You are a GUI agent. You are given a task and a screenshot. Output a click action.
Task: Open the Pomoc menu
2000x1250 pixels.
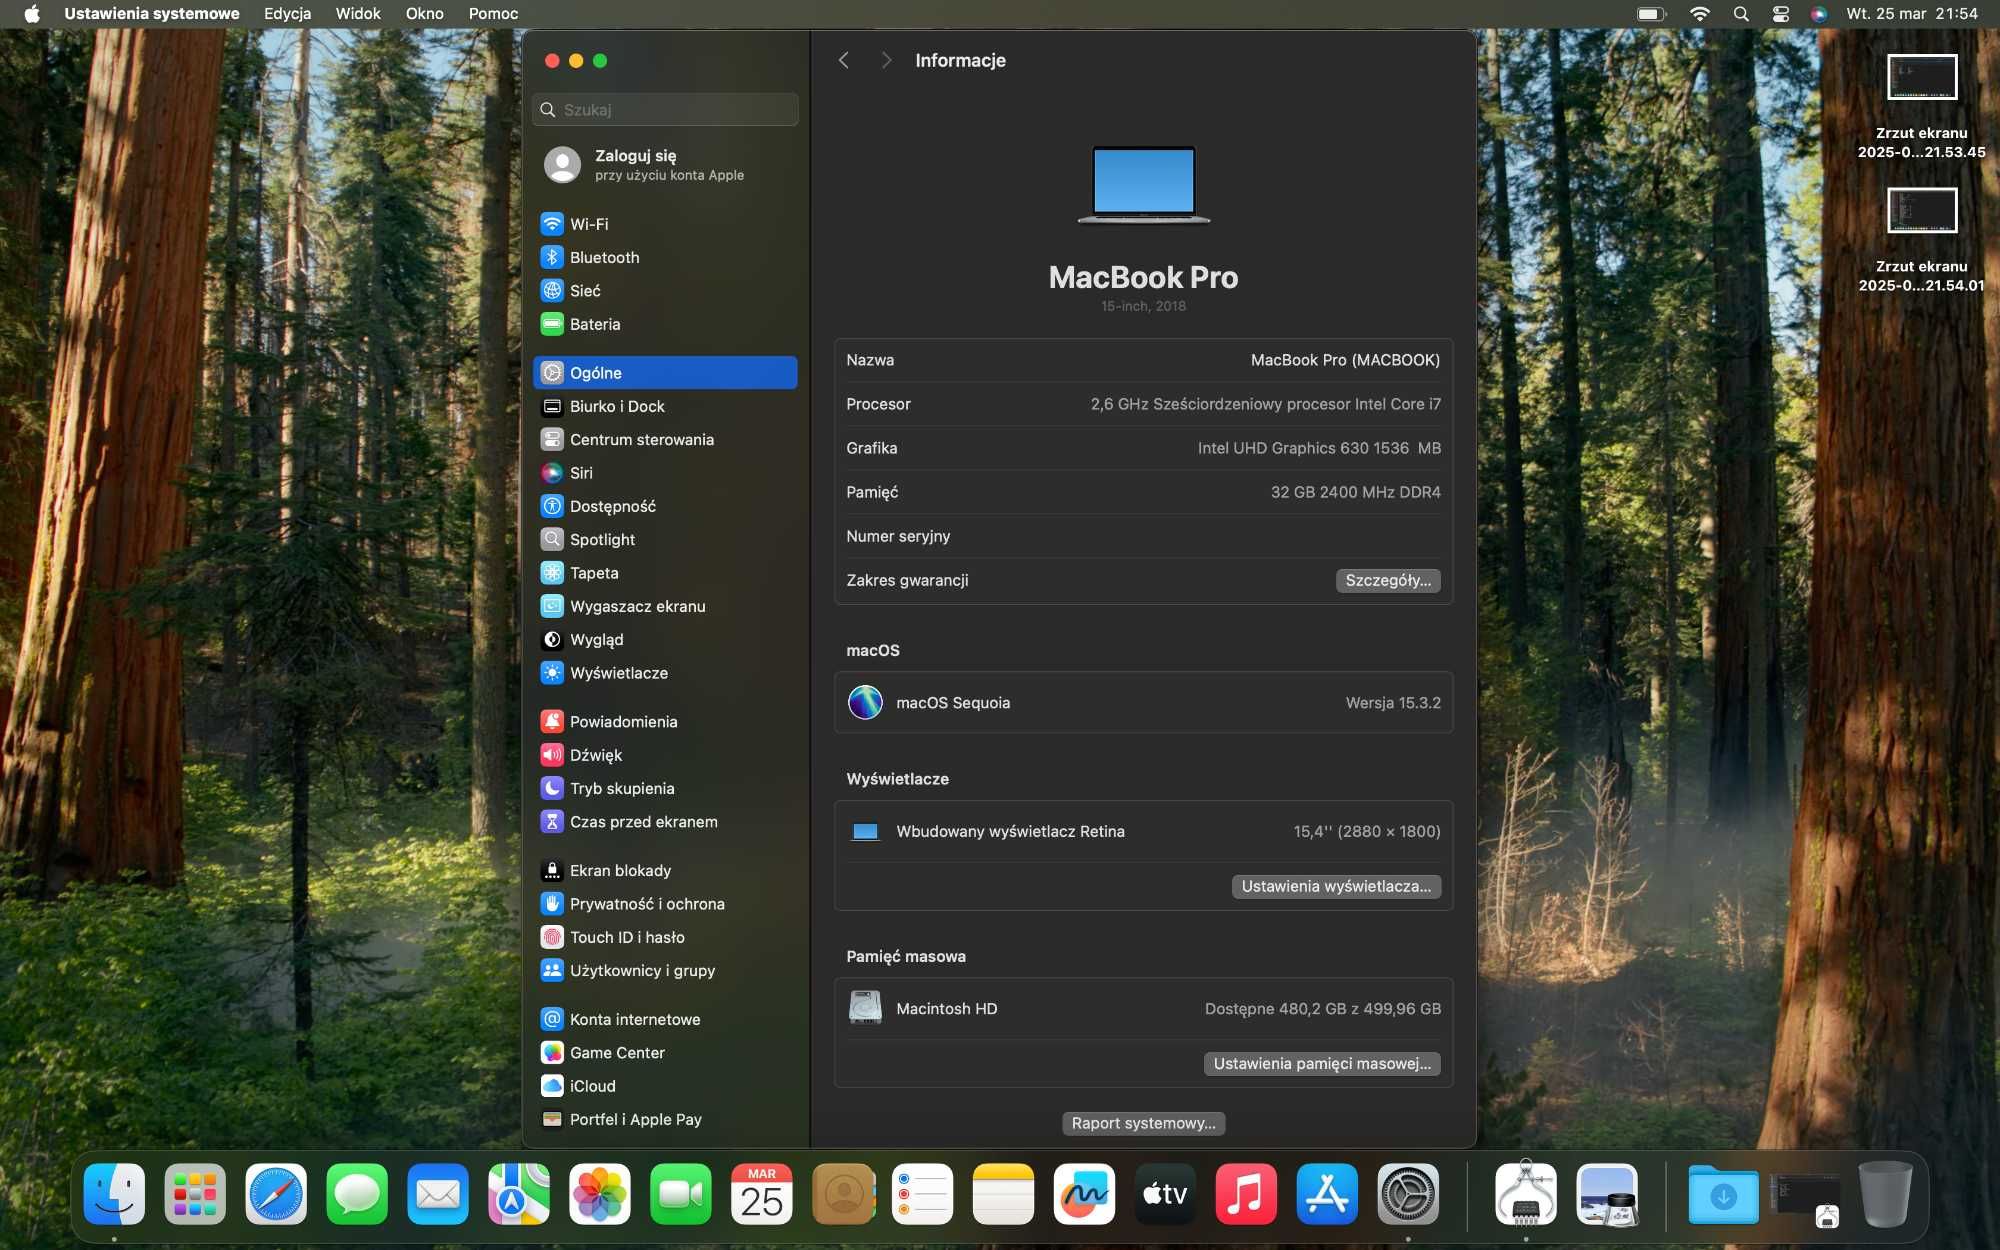point(493,13)
